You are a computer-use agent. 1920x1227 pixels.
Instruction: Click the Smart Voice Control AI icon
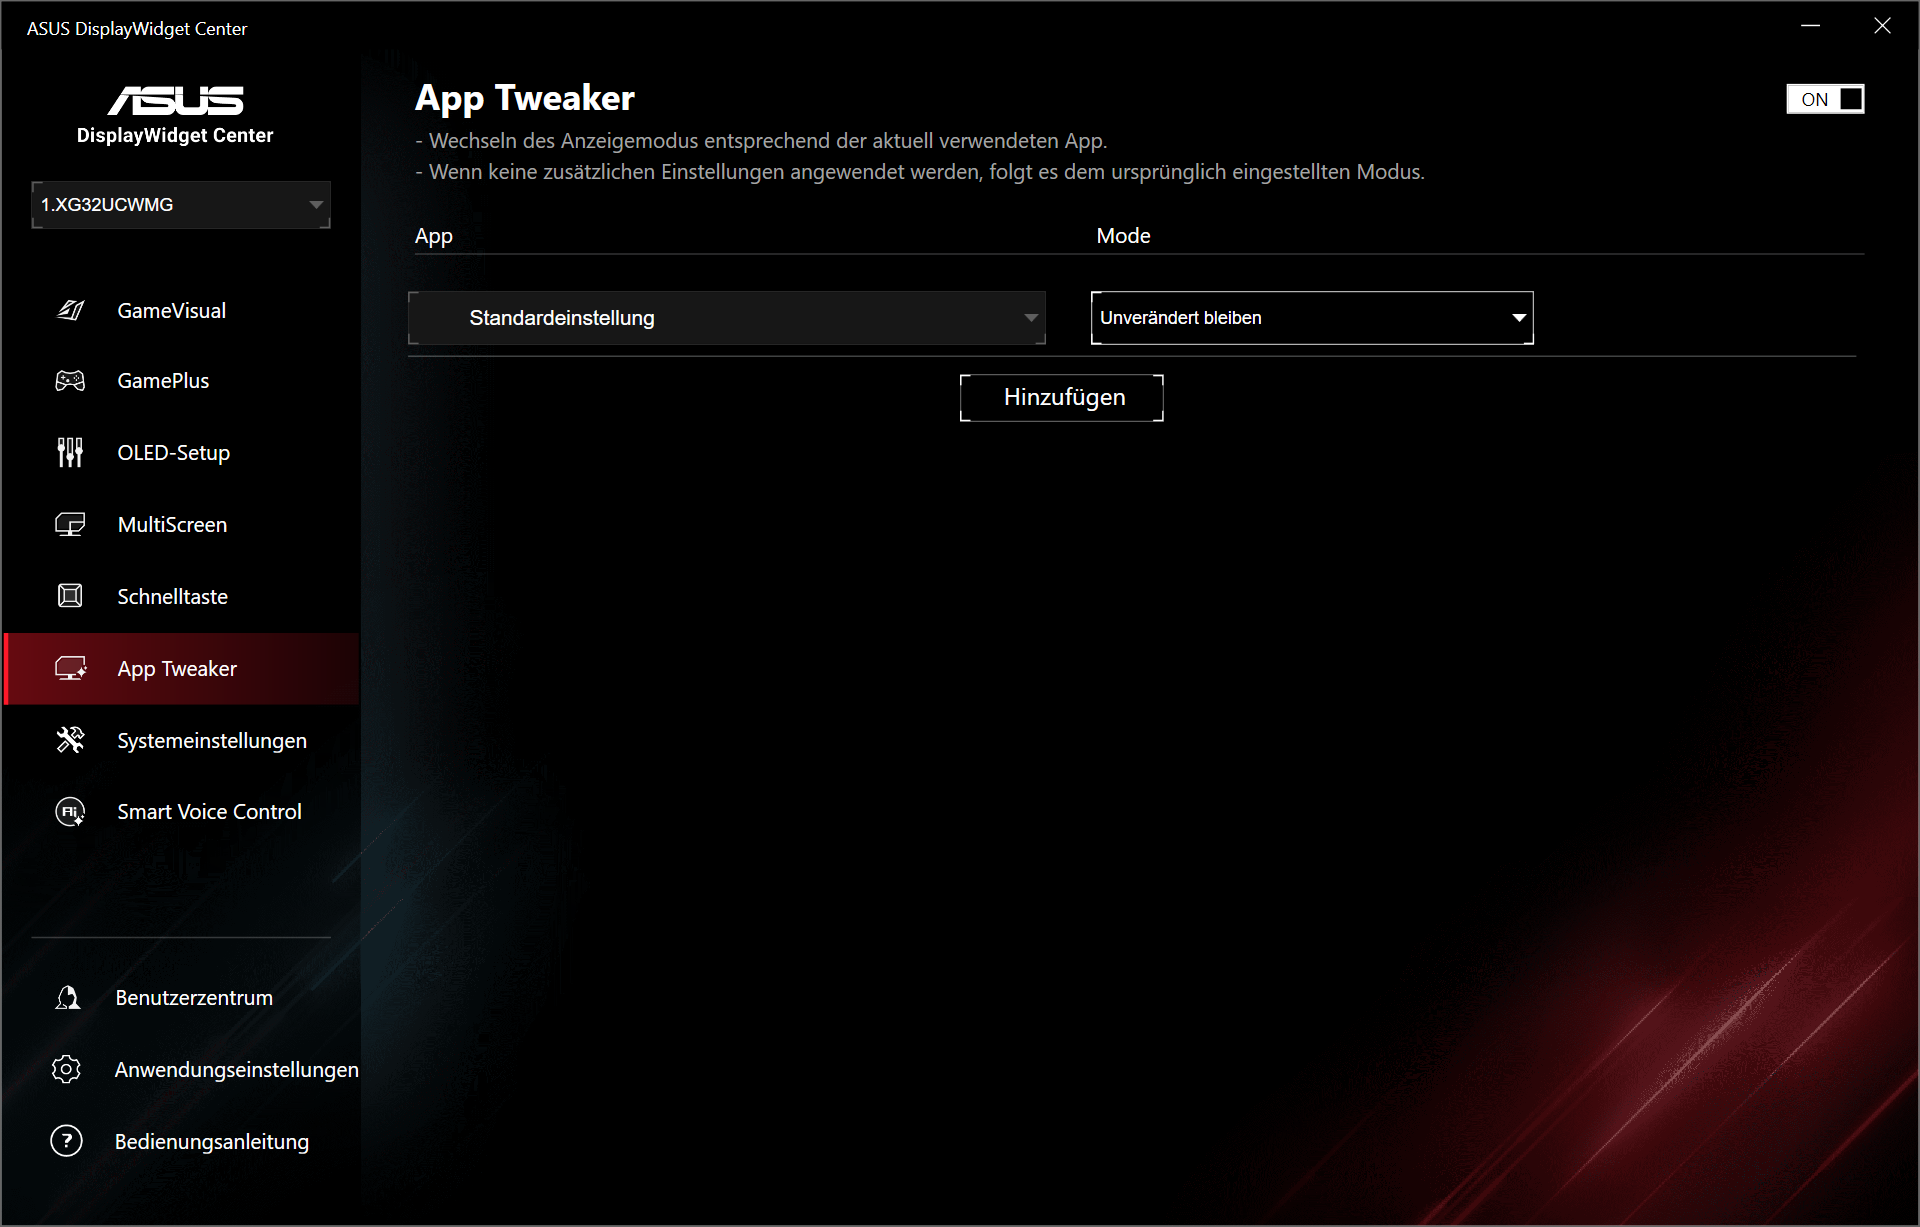[x=70, y=812]
